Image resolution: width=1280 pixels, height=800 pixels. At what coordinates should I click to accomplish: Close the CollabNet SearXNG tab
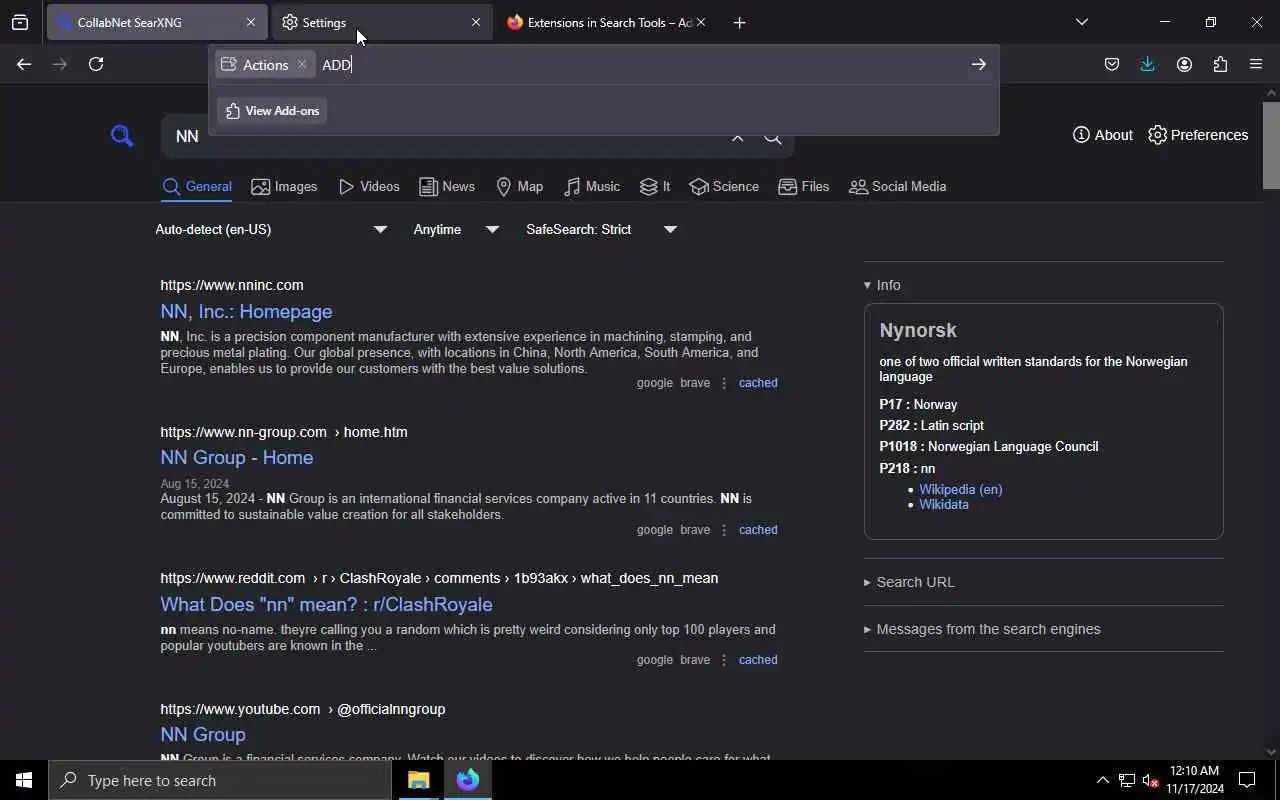251,22
